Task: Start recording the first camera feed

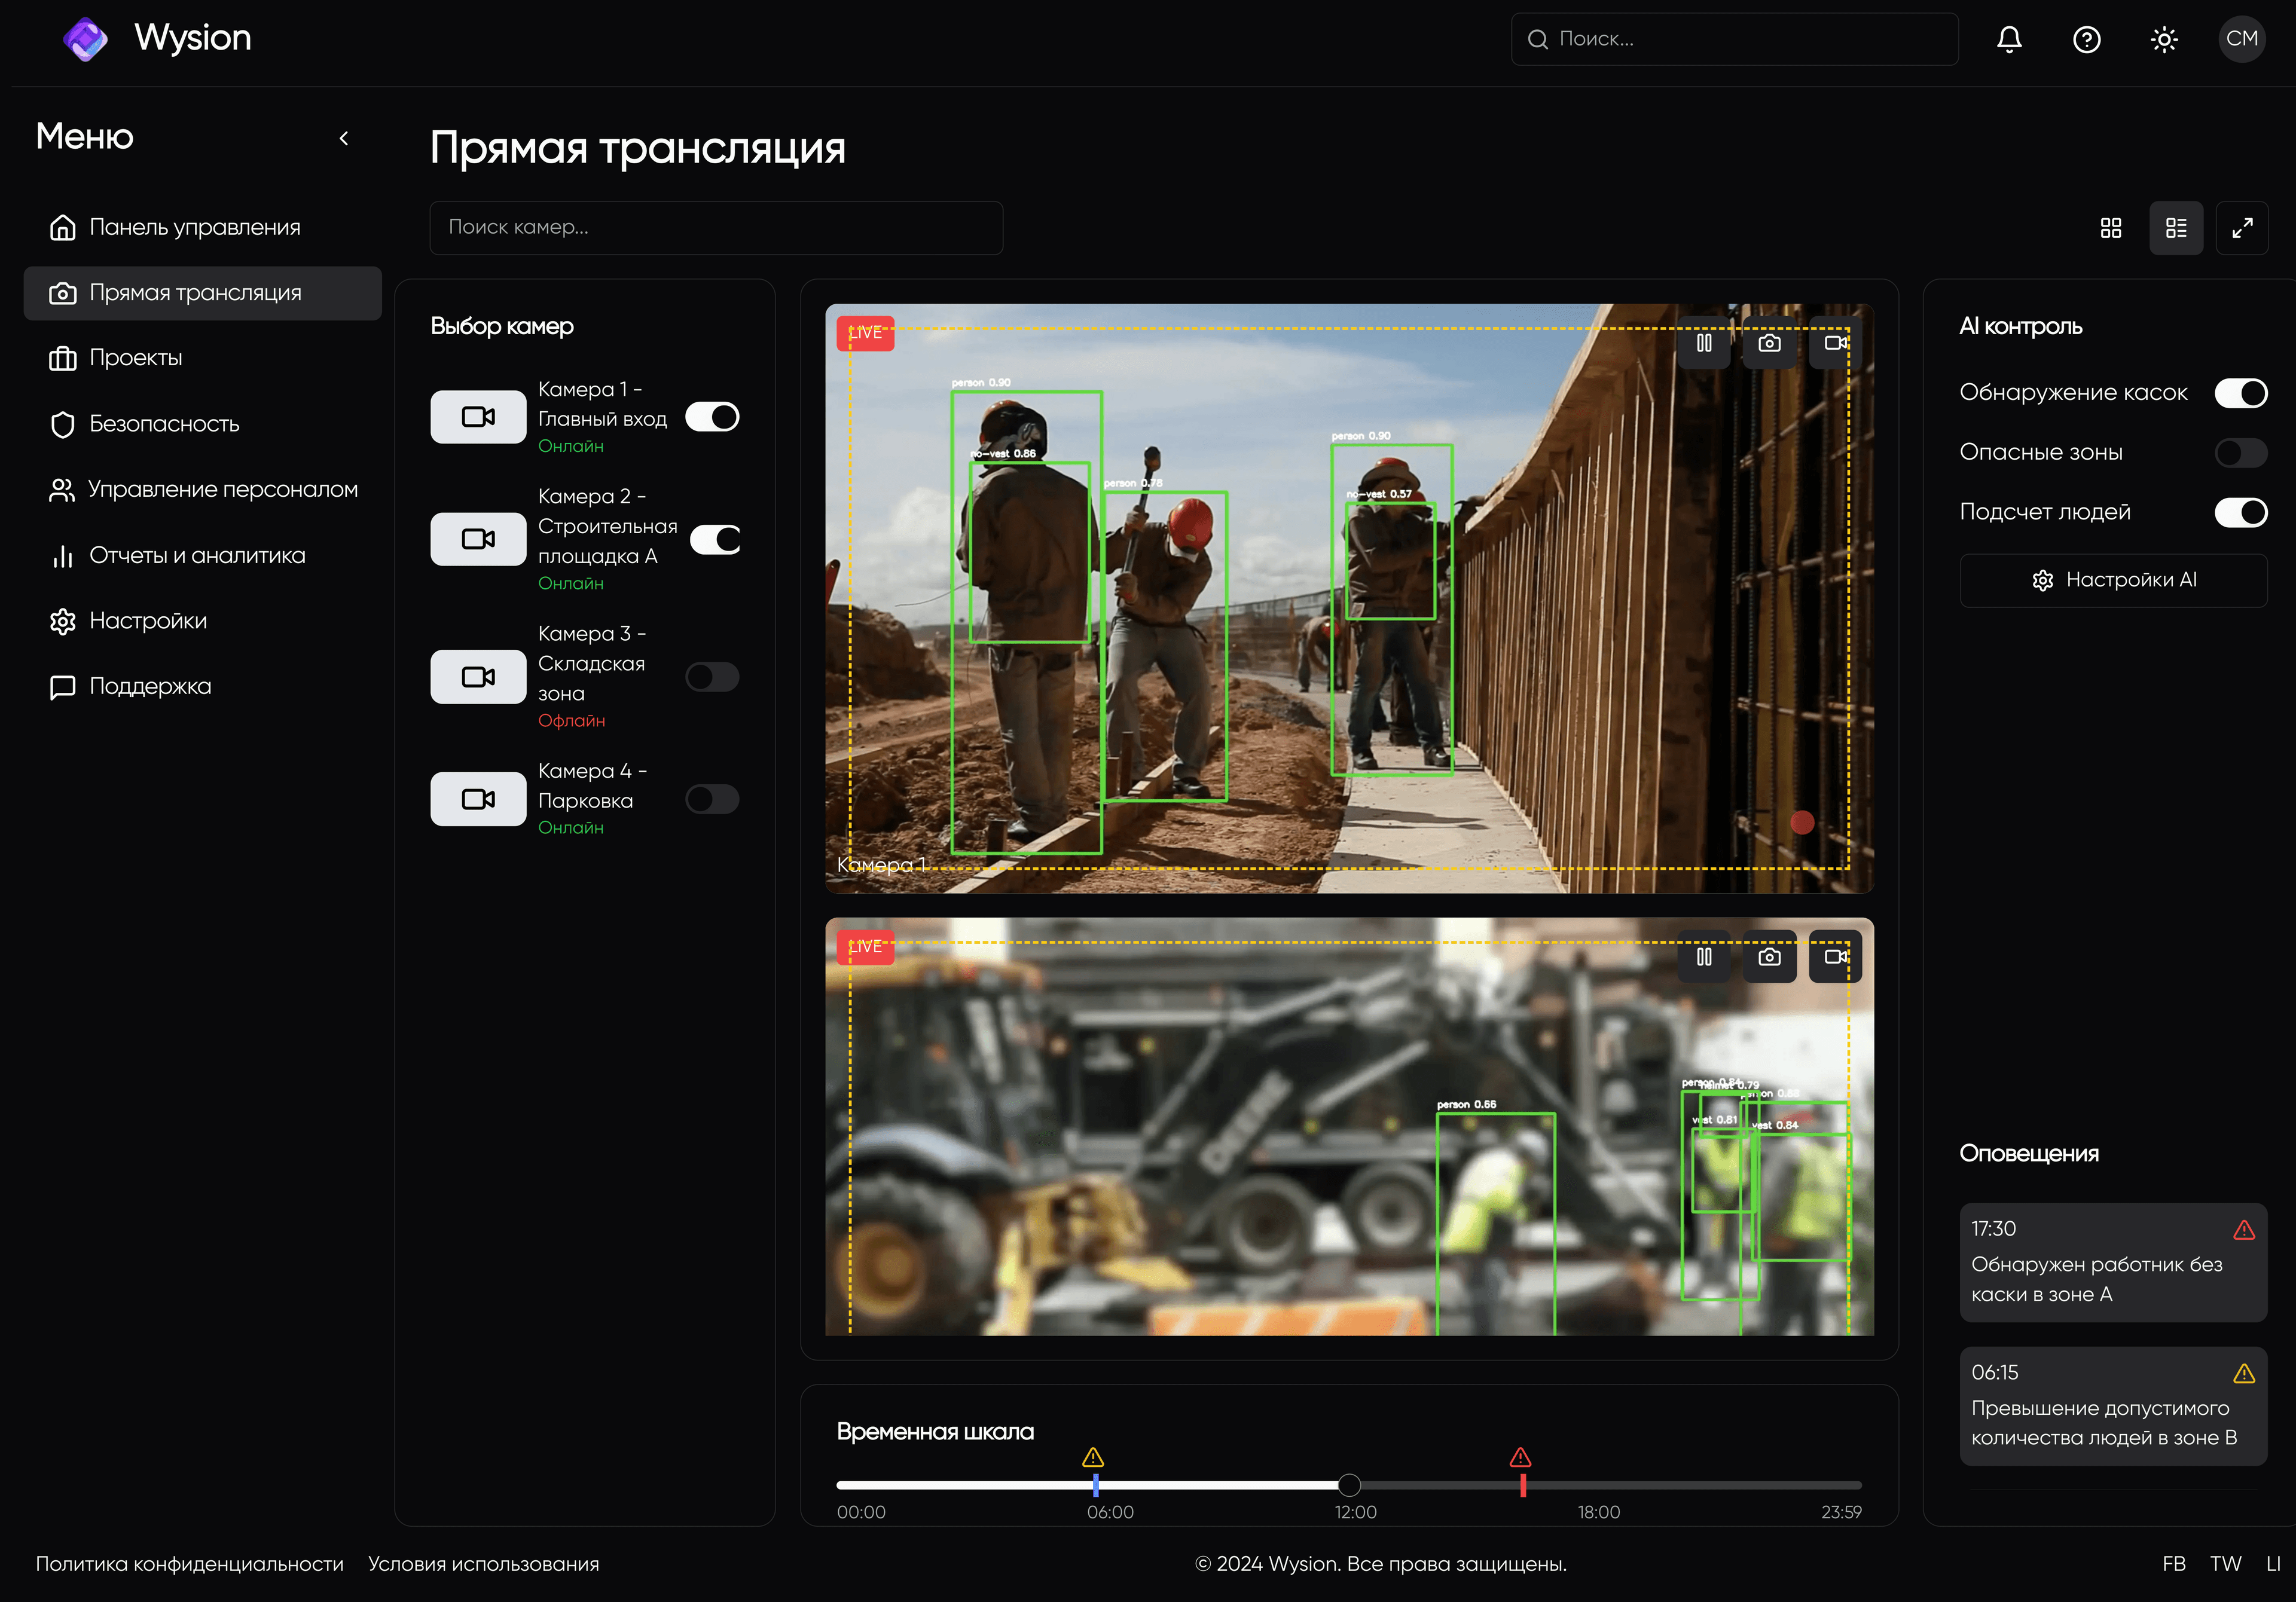Action: 1835,343
